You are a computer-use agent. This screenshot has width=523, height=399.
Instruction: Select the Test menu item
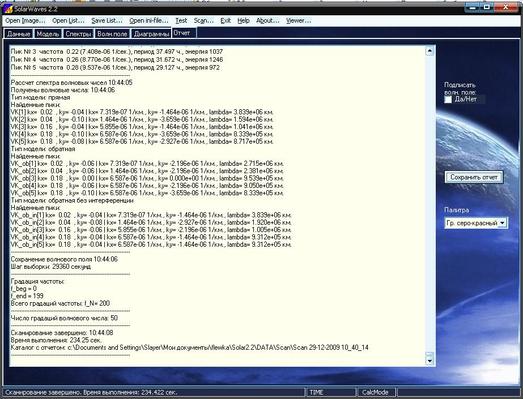tap(181, 21)
